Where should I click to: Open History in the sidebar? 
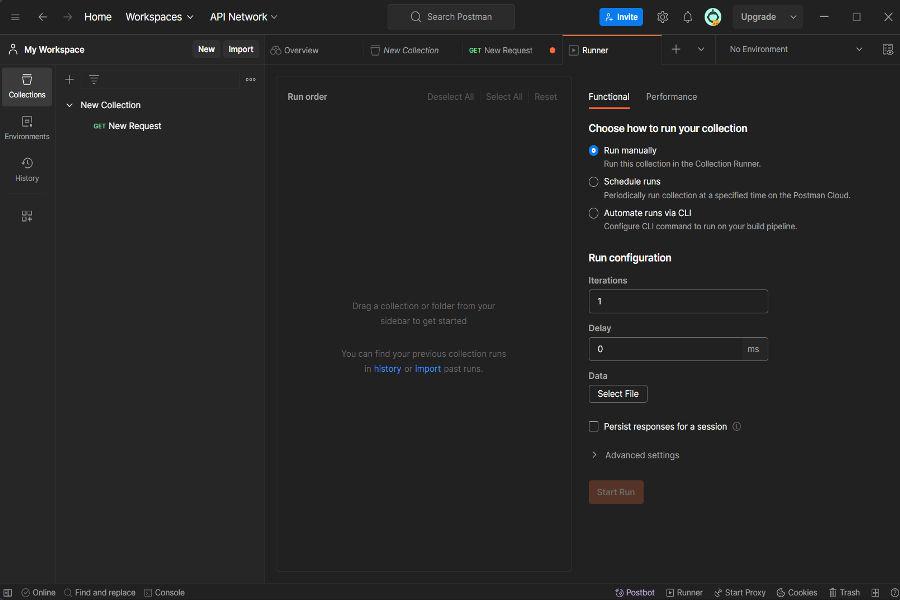[x=27, y=170]
